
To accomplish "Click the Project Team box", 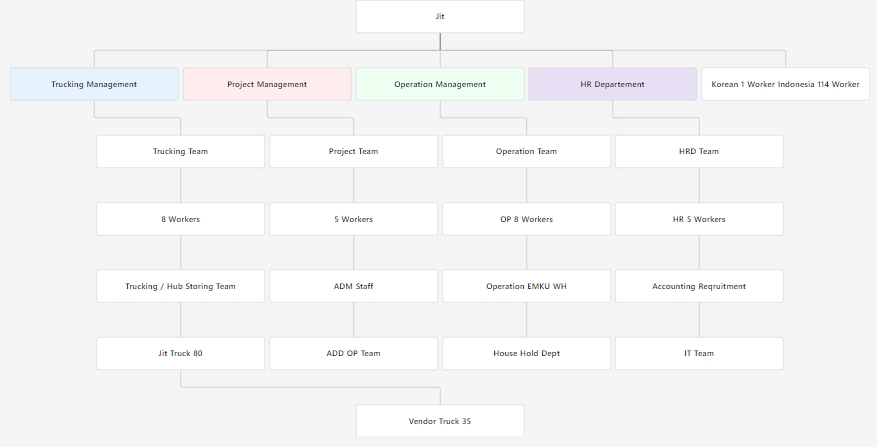I will tap(353, 152).
